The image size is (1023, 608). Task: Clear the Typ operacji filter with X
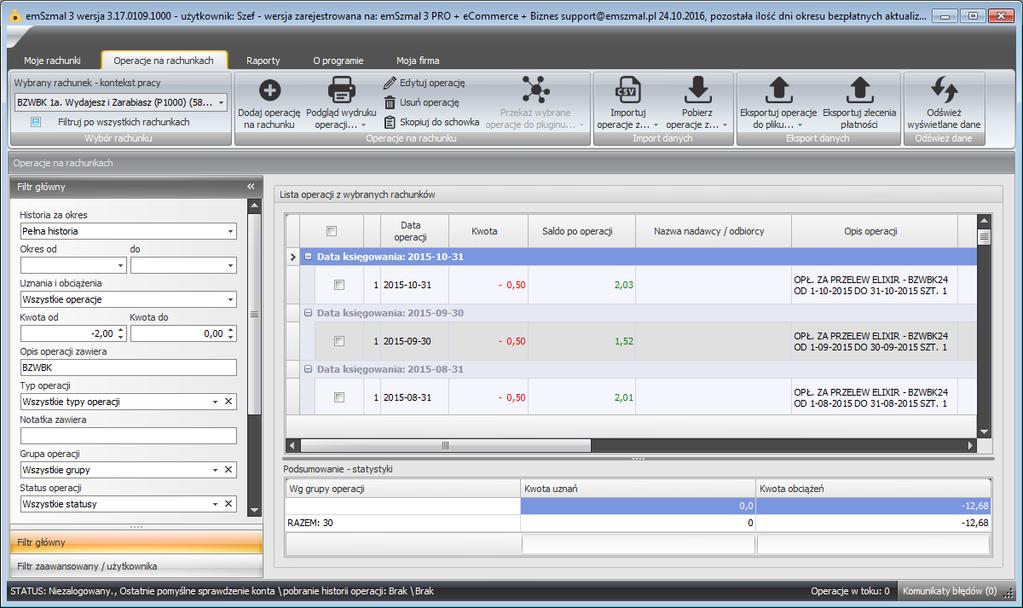(x=228, y=402)
